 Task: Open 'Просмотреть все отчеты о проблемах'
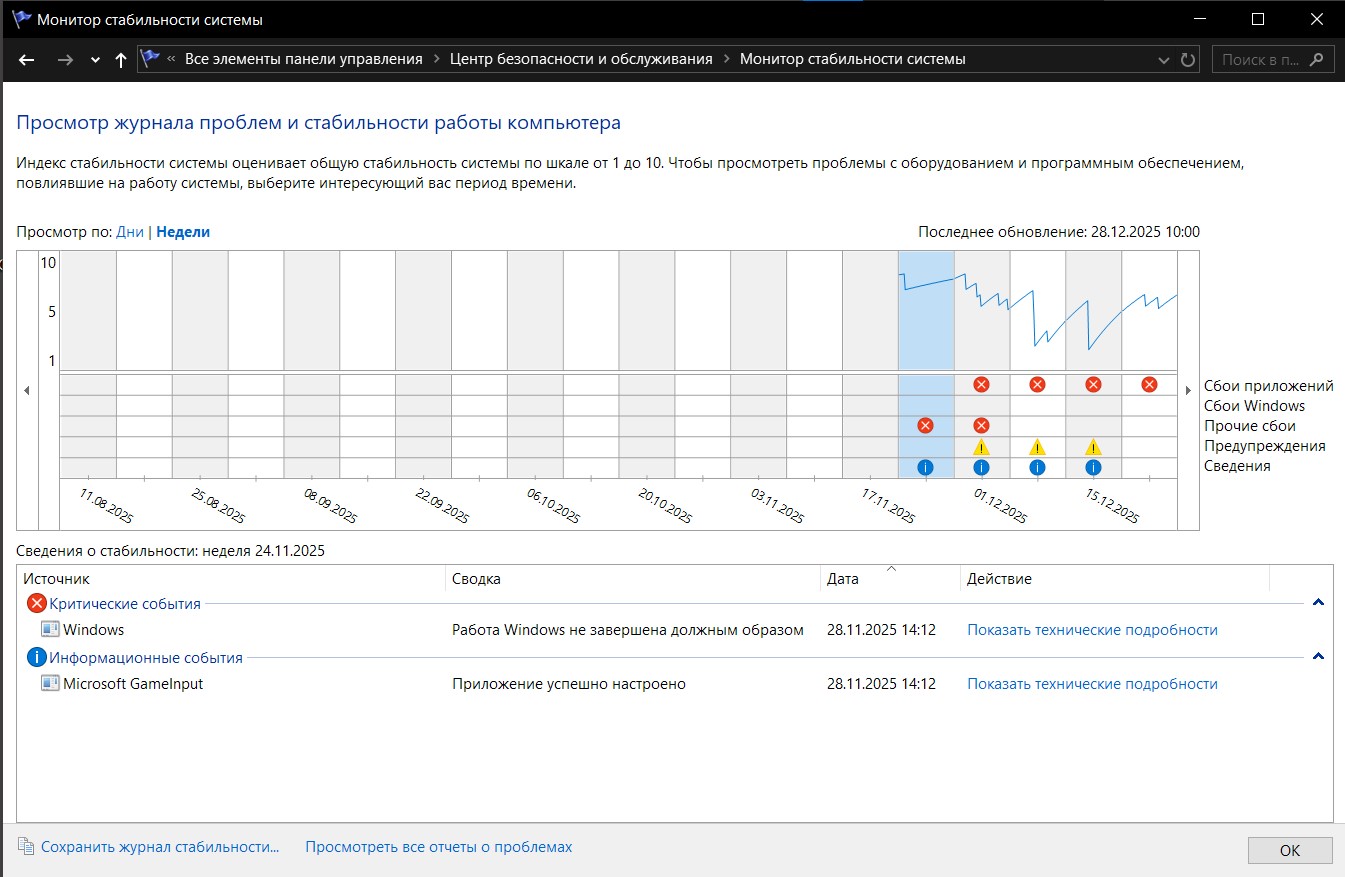pos(439,847)
